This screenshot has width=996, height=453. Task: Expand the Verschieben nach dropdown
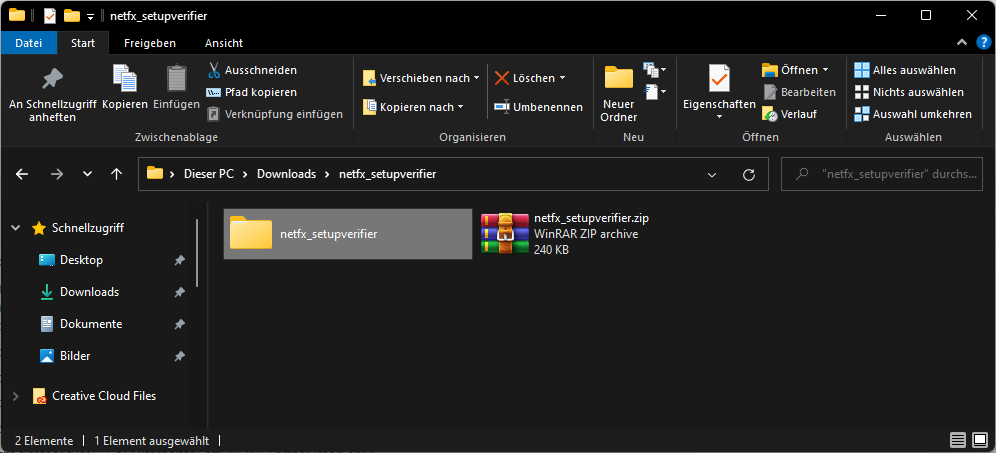tap(476, 78)
